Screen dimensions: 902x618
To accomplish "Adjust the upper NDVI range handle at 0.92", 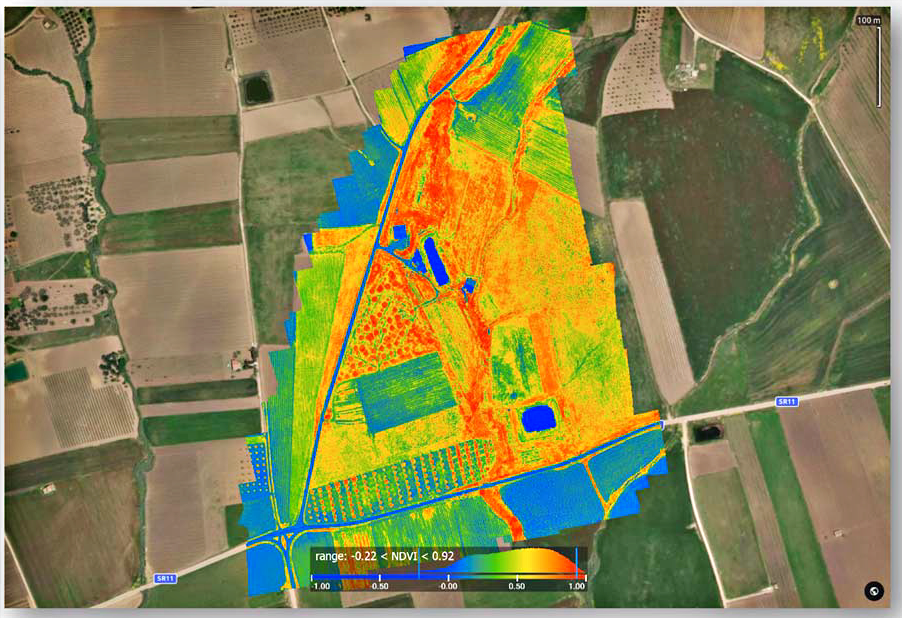I will point(576,563).
